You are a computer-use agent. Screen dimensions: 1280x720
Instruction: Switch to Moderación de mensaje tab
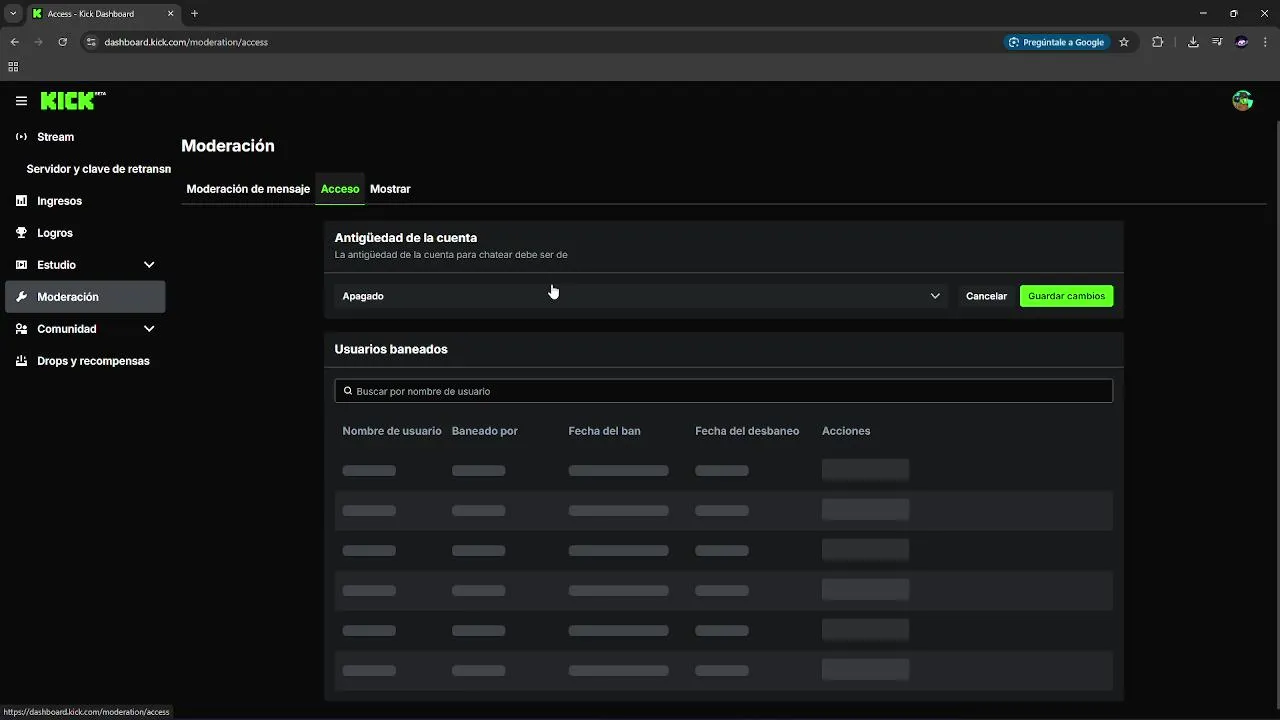248,189
